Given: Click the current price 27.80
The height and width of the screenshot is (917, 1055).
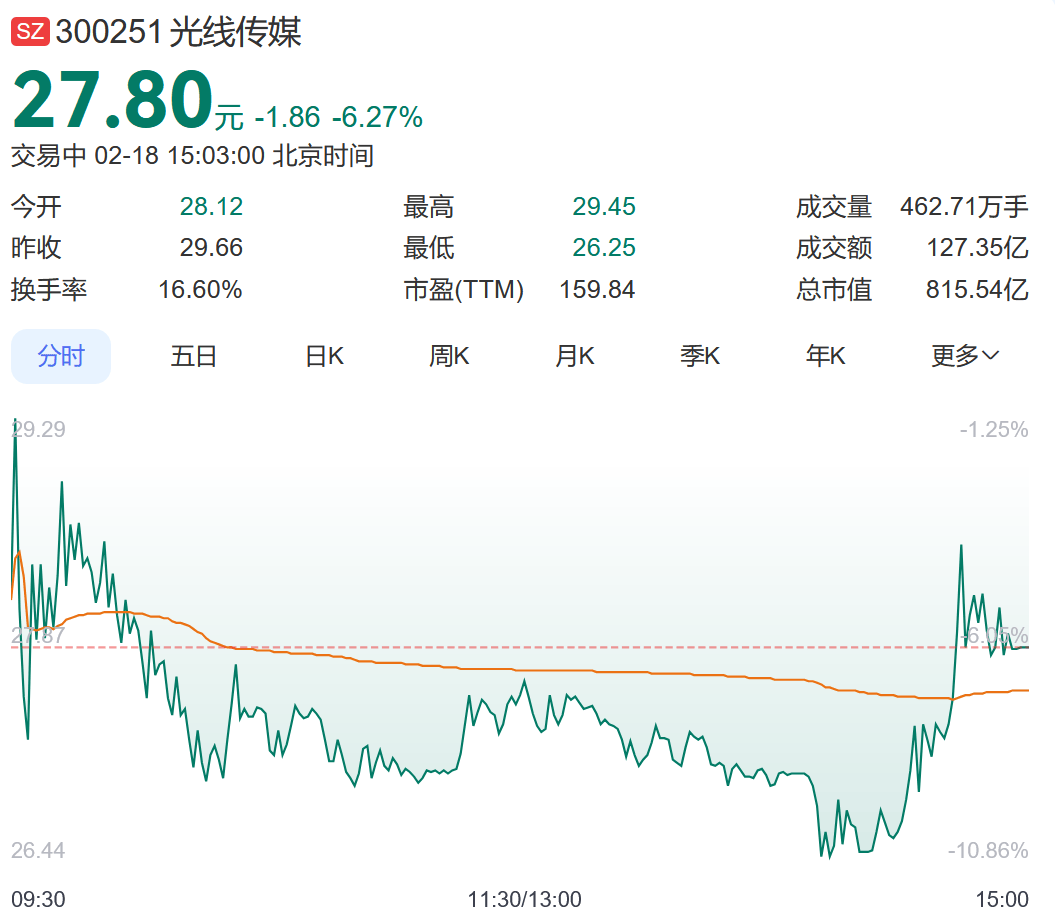Looking at the screenshot, I should pos(112,102).
